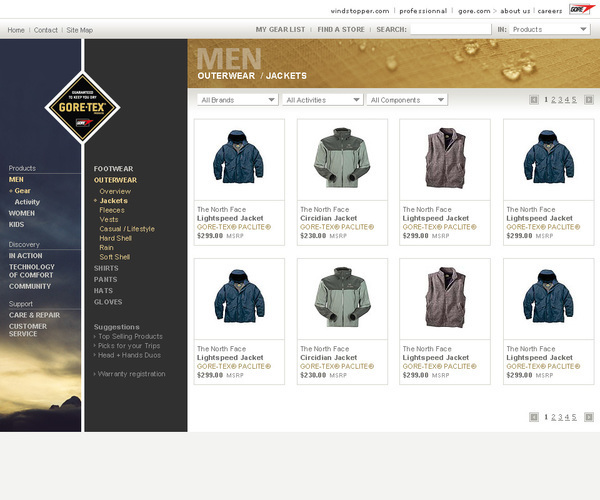This screenshot has height=500, width=600.
Task: Select Fleeces subcategory
Action: coord(112,210)
